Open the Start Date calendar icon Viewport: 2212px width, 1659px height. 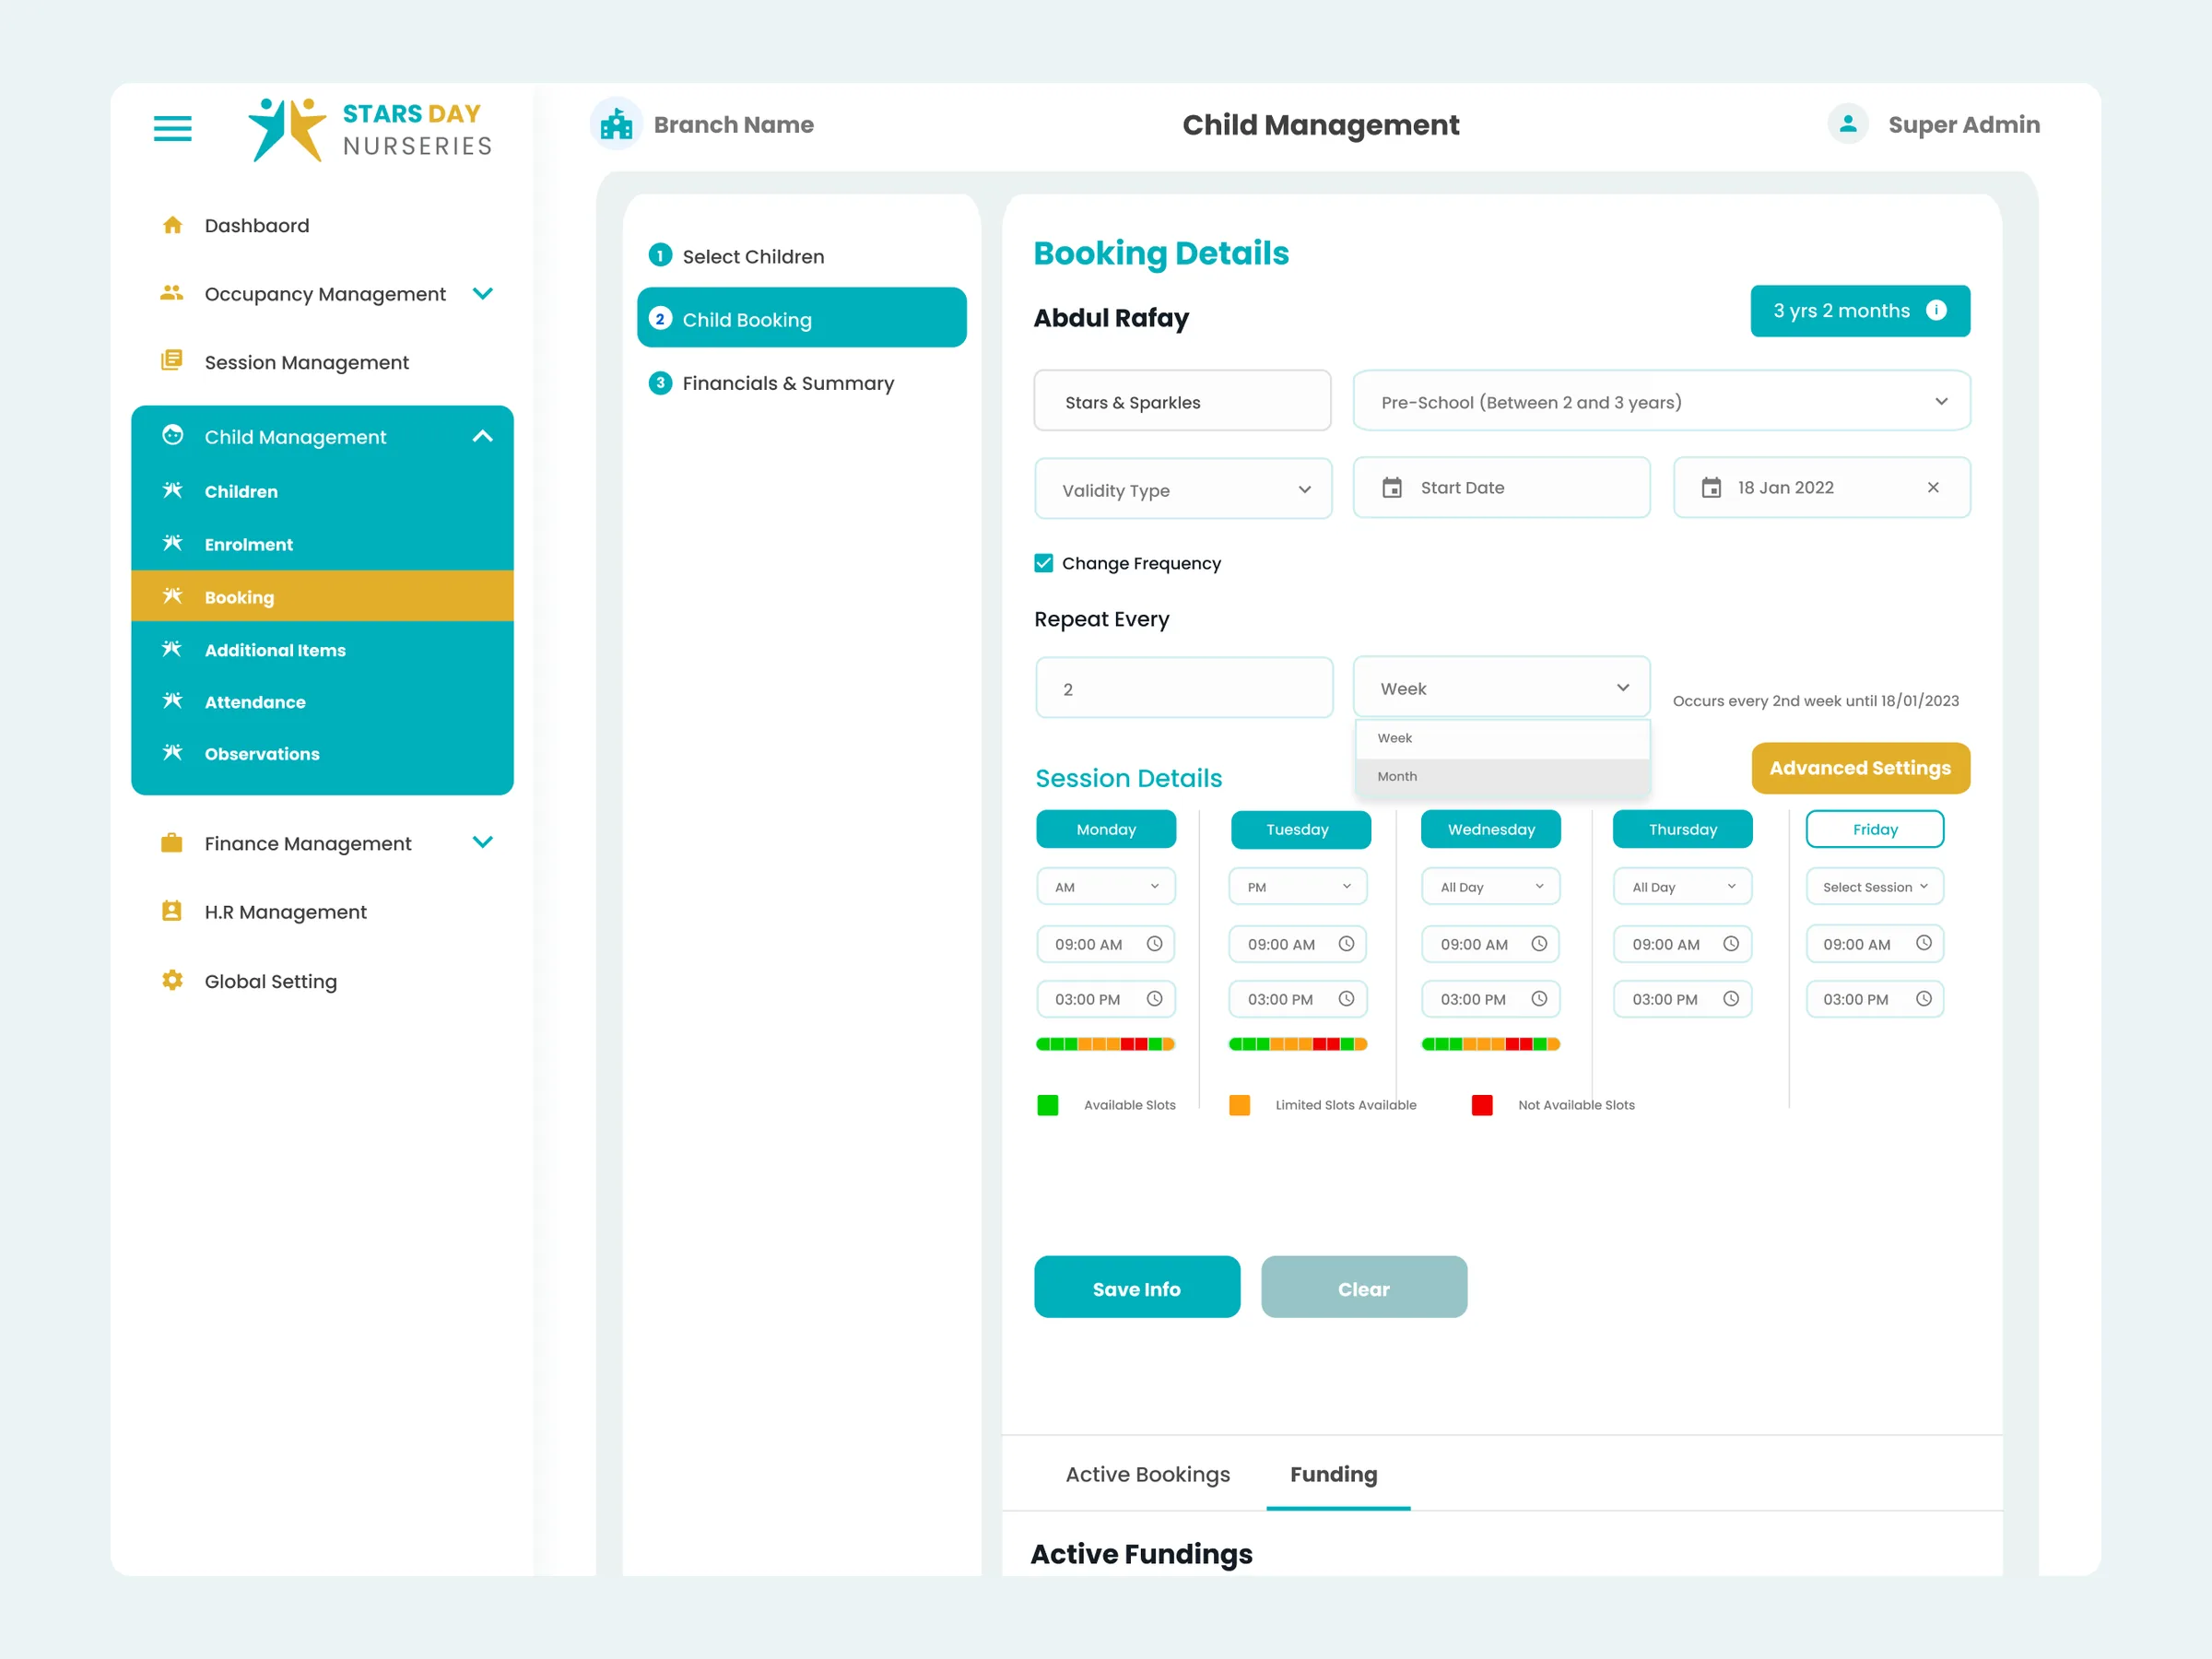click(x=1392, y=487)
